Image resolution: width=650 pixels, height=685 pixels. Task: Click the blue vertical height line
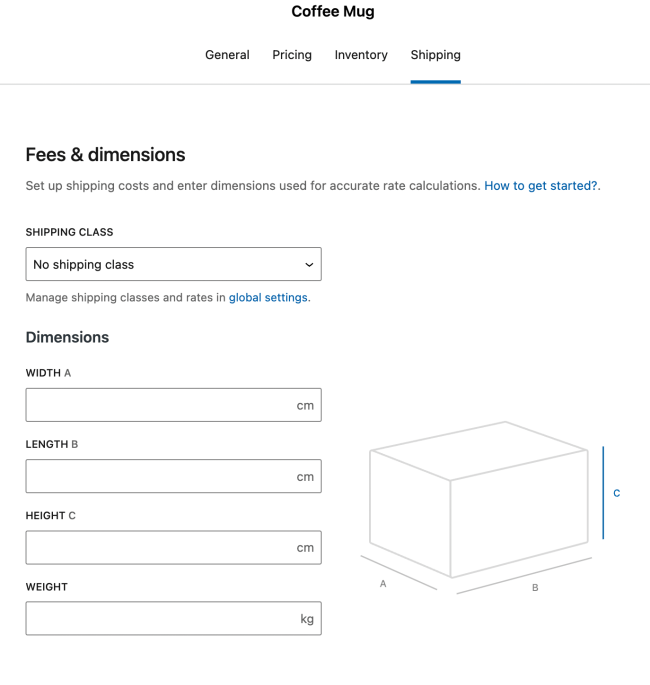coord(603,493)
